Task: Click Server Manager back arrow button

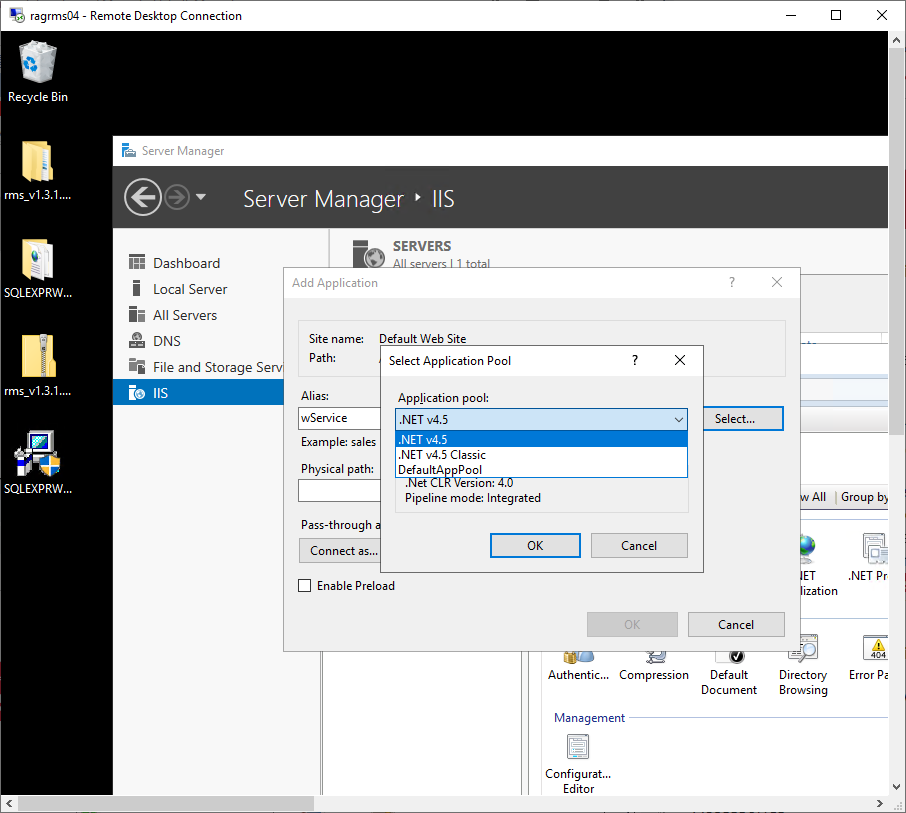Action: pyautogui.click(x=142, y=198)
